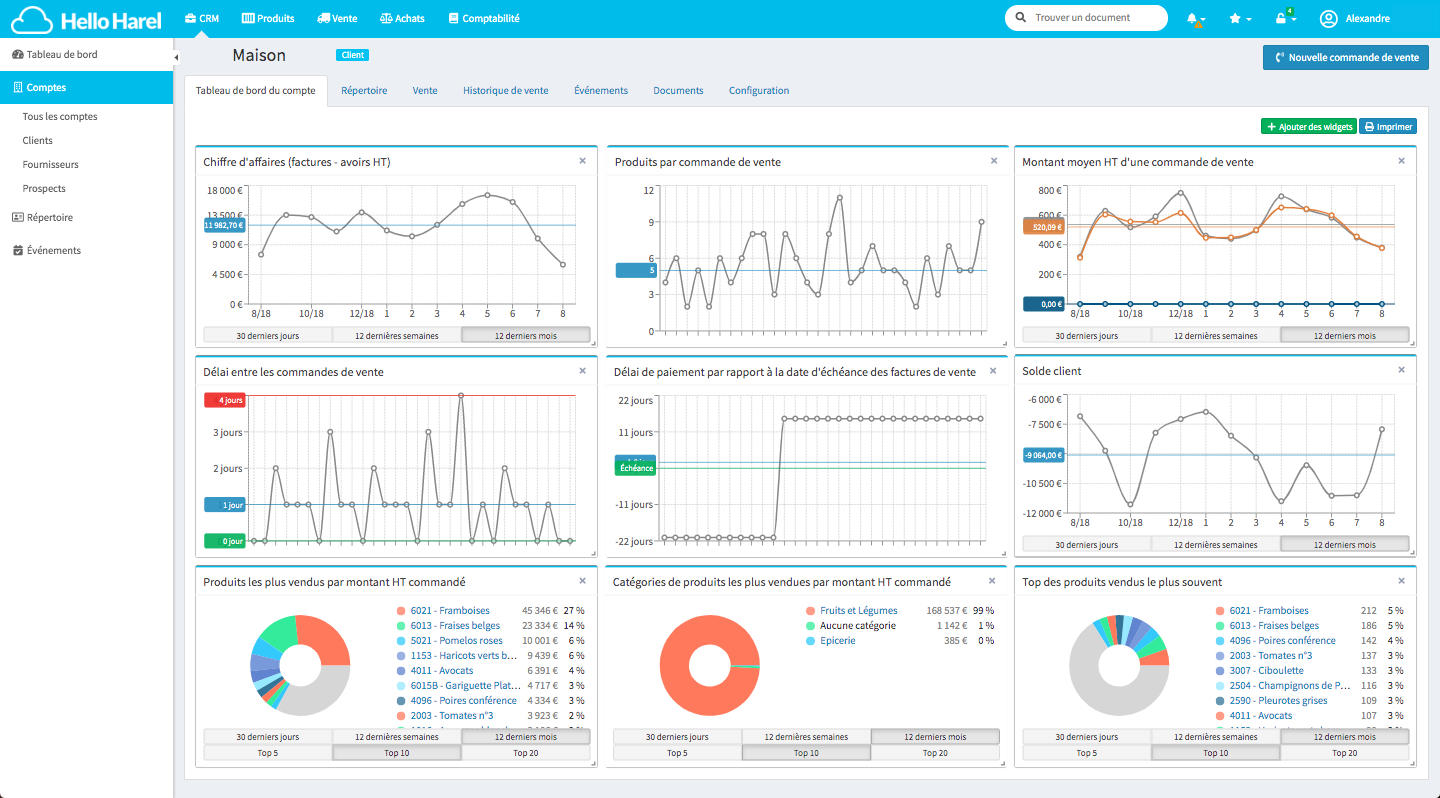Open the lock icon dropdown
The height and width of the screenshot is (798, 1440).
(x=1285, y=19)
